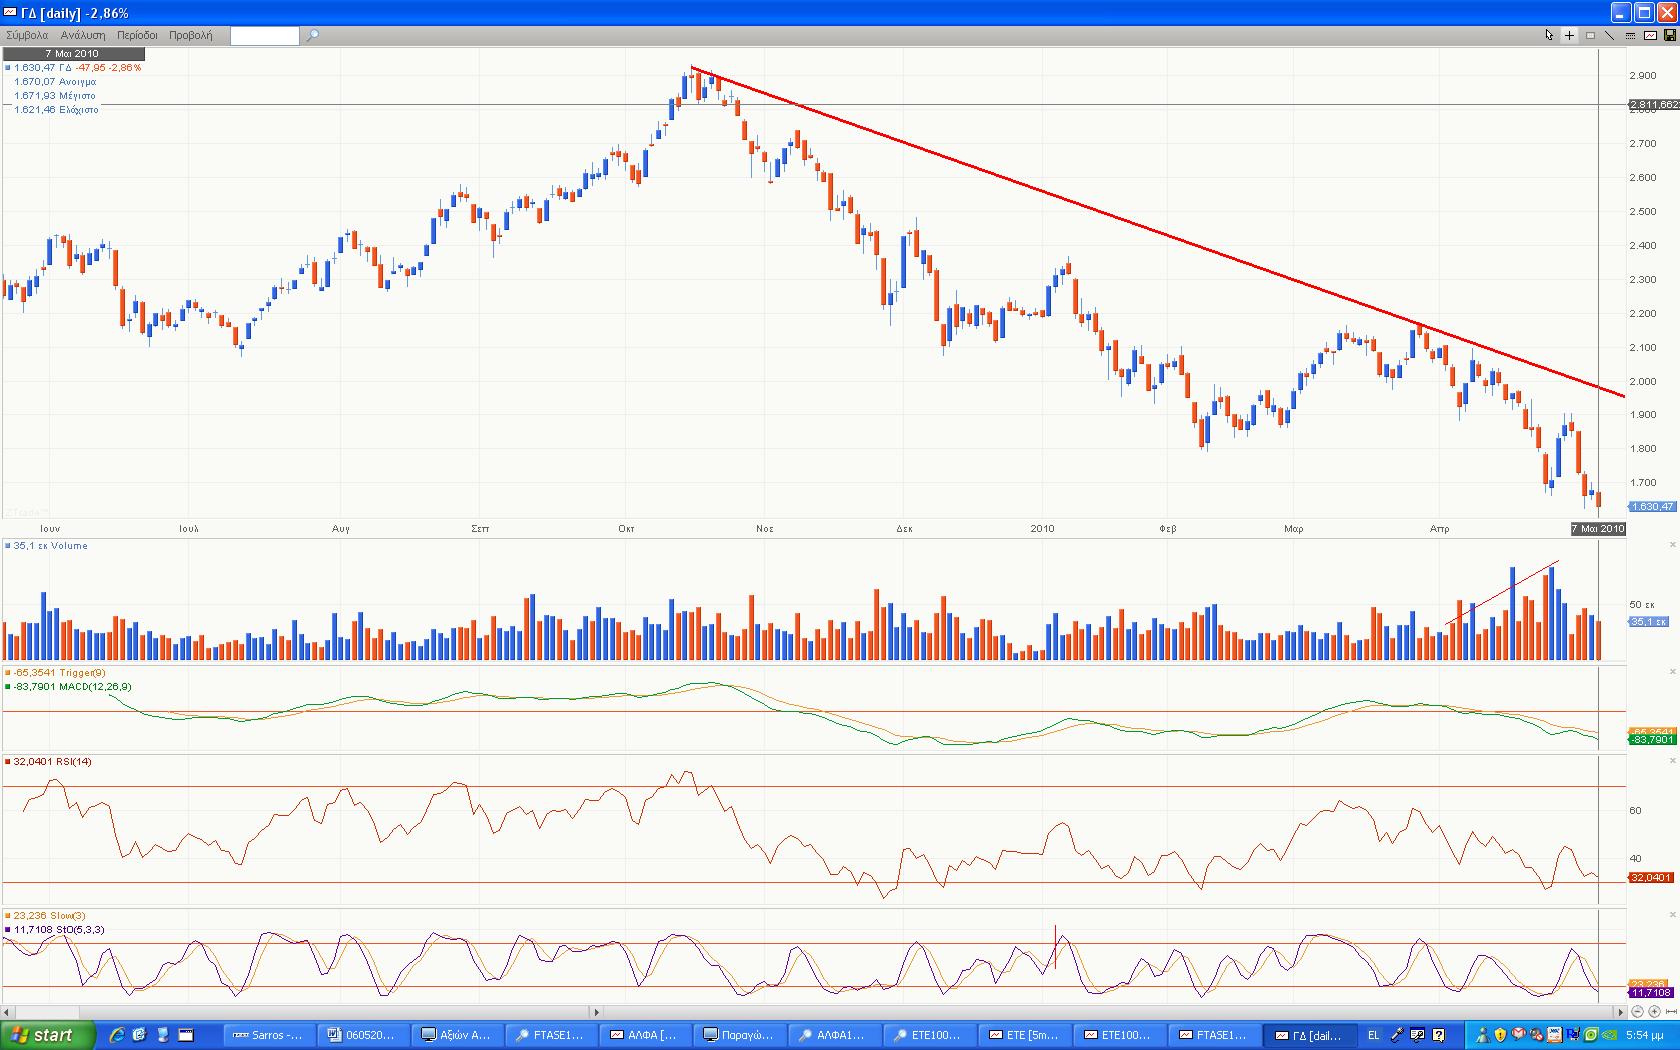Open the chart type icon
This screenshot has height=1050, width=1680.
tap(1650, 35)
